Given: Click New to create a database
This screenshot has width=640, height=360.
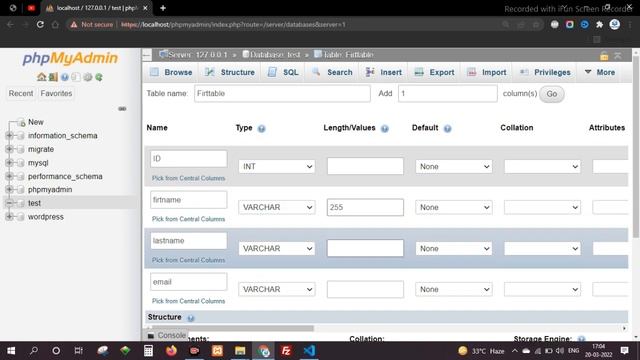Looking at the screenshot, I should coord(36,122).
